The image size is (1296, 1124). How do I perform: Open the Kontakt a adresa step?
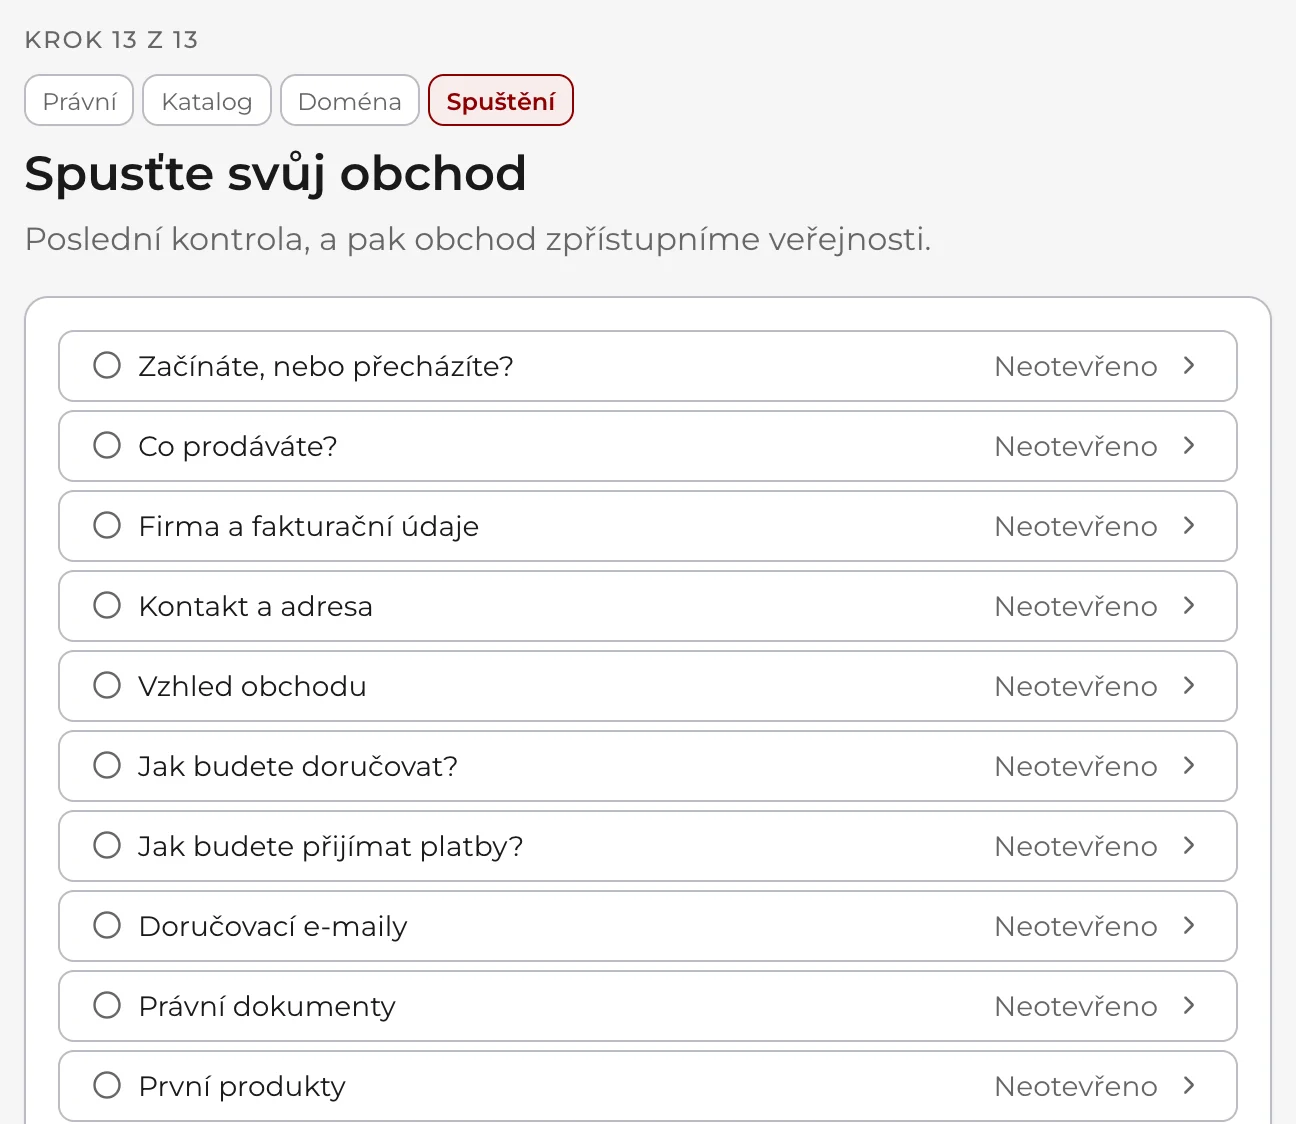648,606
